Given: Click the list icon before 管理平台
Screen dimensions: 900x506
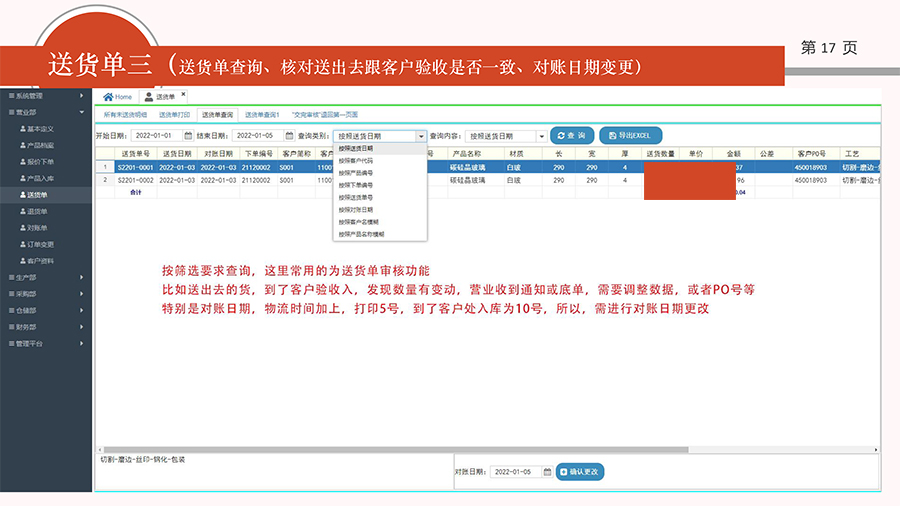Looking at the screenshot, I should tap(11, 344).
